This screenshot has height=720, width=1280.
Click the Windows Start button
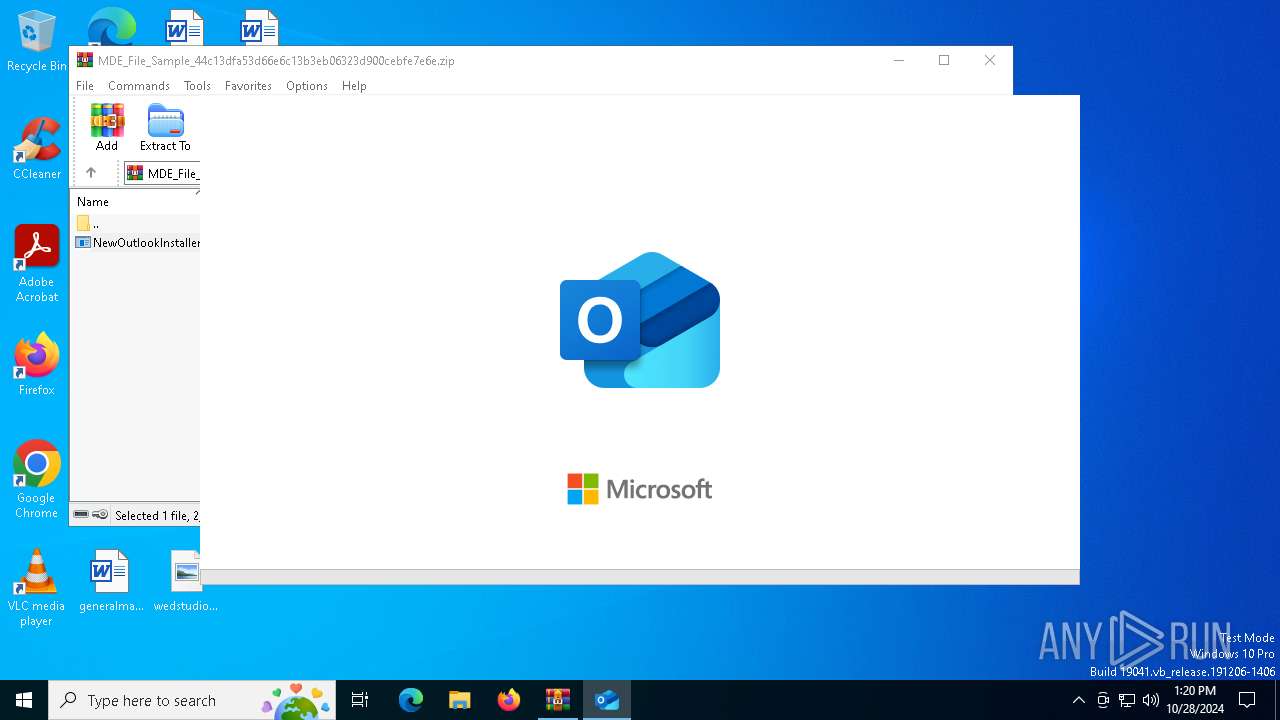[x=24, y=700]
